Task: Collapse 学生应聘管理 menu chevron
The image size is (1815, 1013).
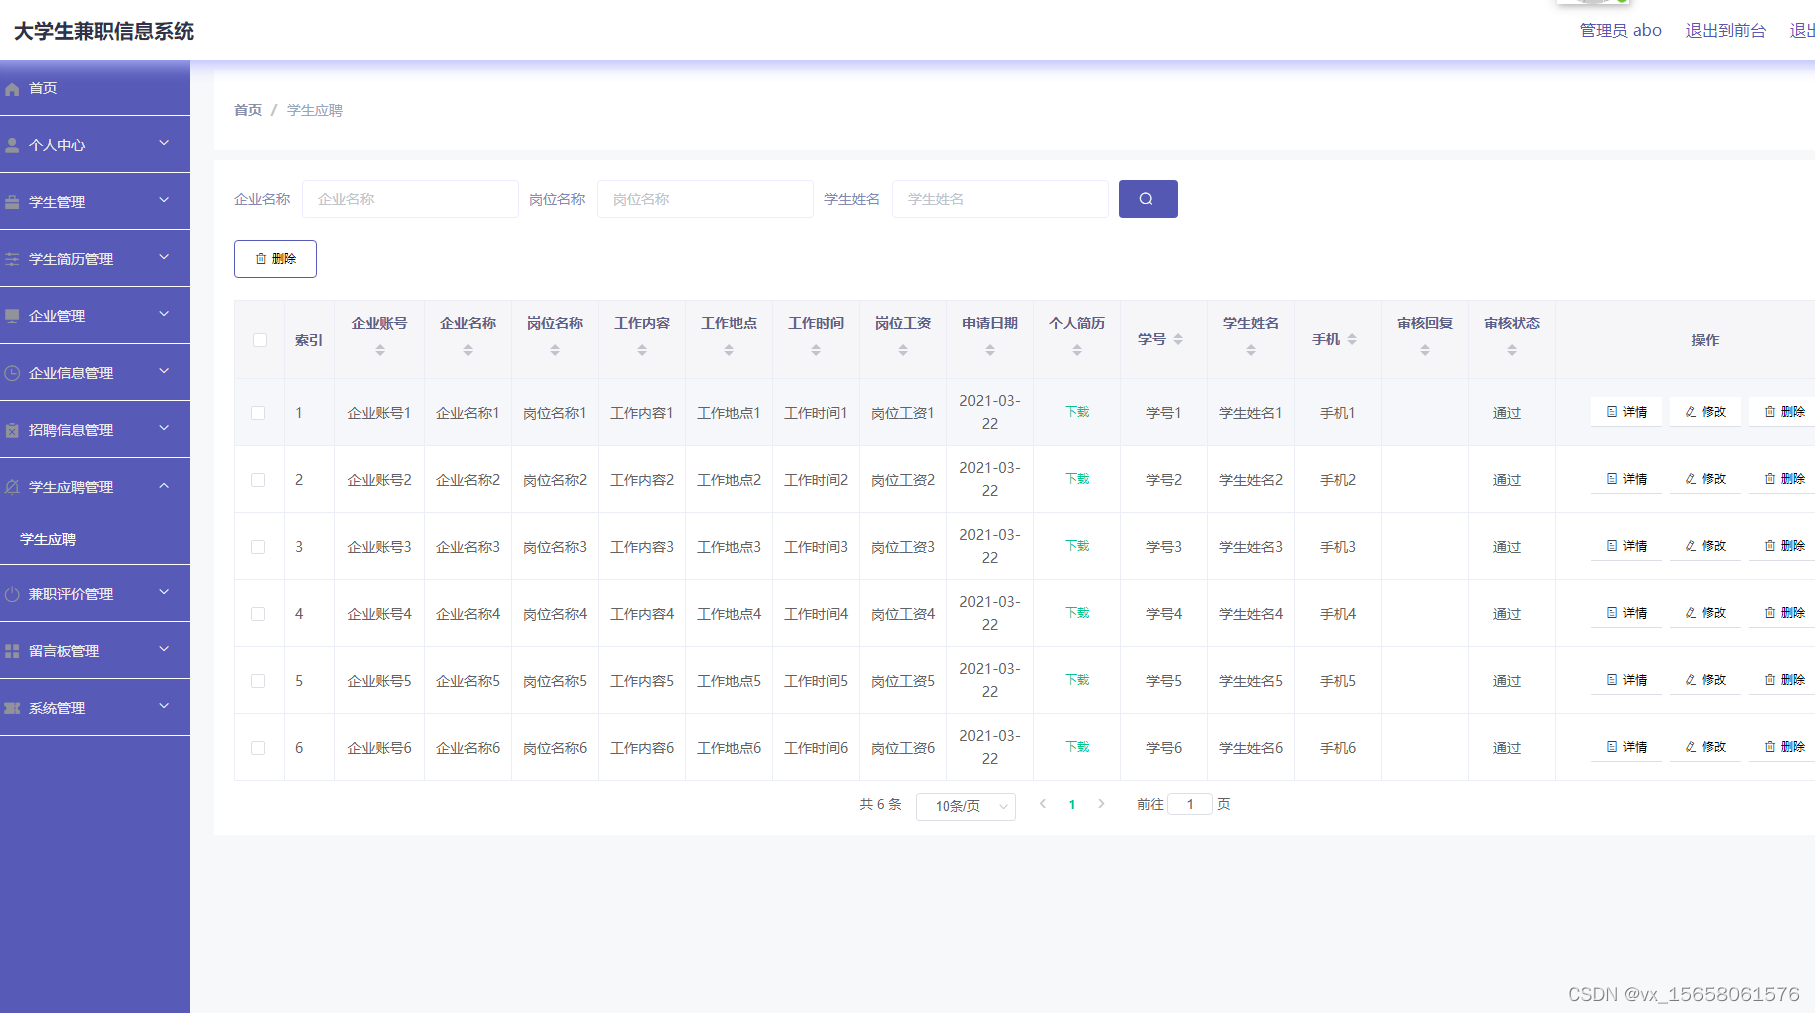Action: (x=164, y=486)
